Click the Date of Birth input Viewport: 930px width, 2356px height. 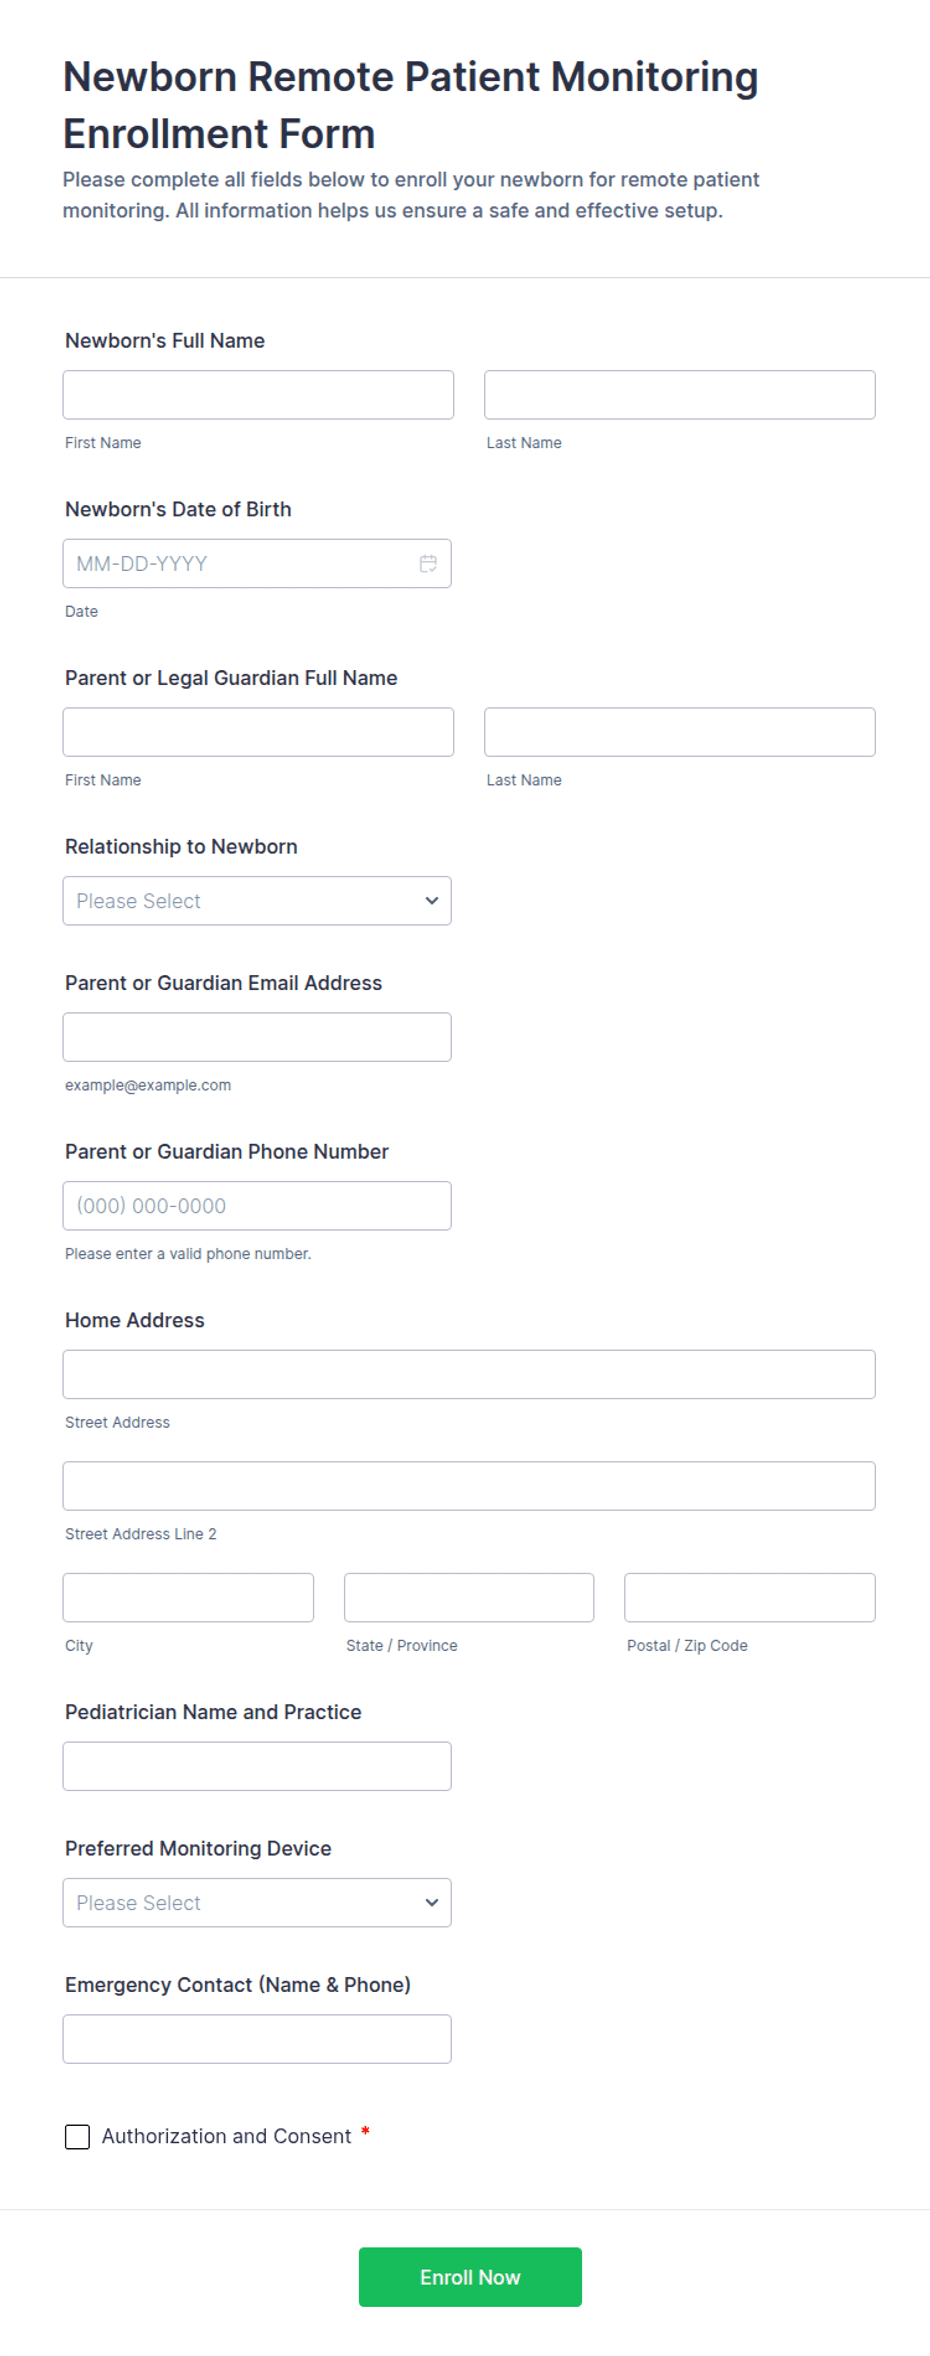(x=257, y=564)
